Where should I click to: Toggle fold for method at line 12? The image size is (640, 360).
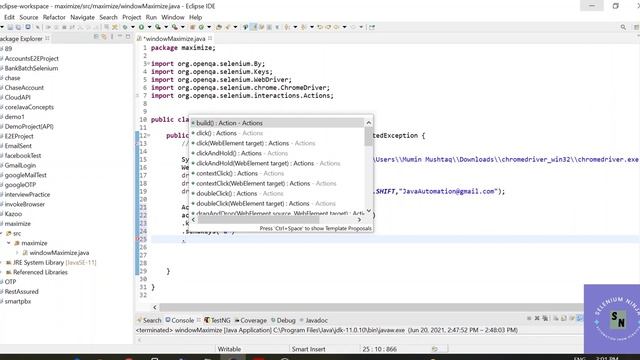click(149, 136)
